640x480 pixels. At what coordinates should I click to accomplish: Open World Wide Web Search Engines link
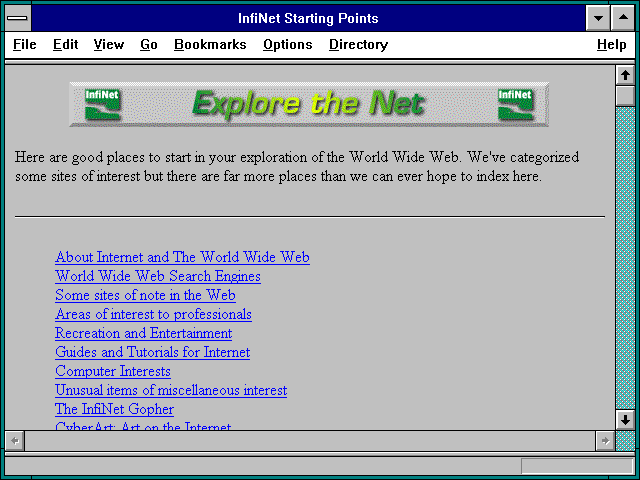pyautogui.click(x=158, y=276)
